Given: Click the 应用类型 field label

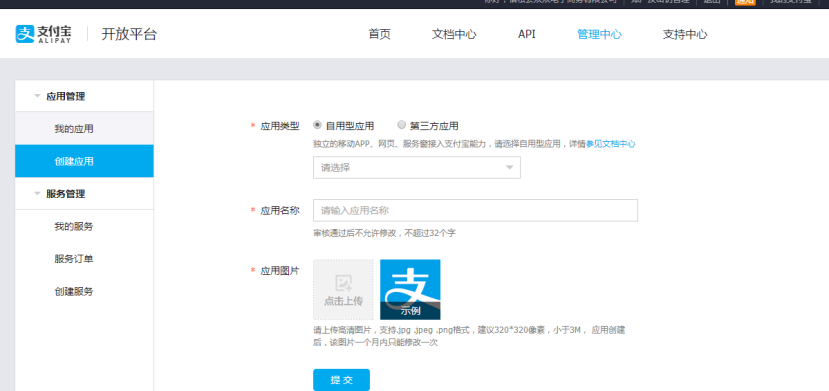Looking at the screenshot, I should 280,126.
